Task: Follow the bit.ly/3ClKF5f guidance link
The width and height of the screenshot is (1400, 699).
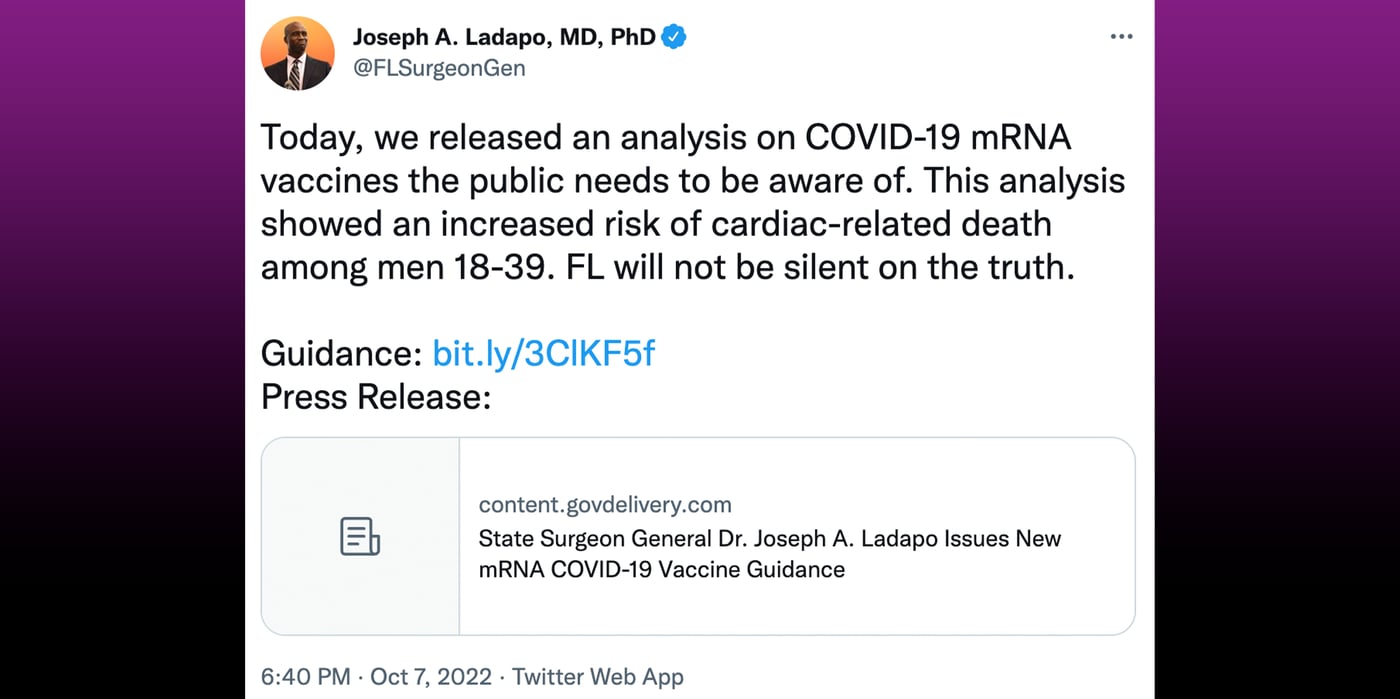Action: (543, 353)
